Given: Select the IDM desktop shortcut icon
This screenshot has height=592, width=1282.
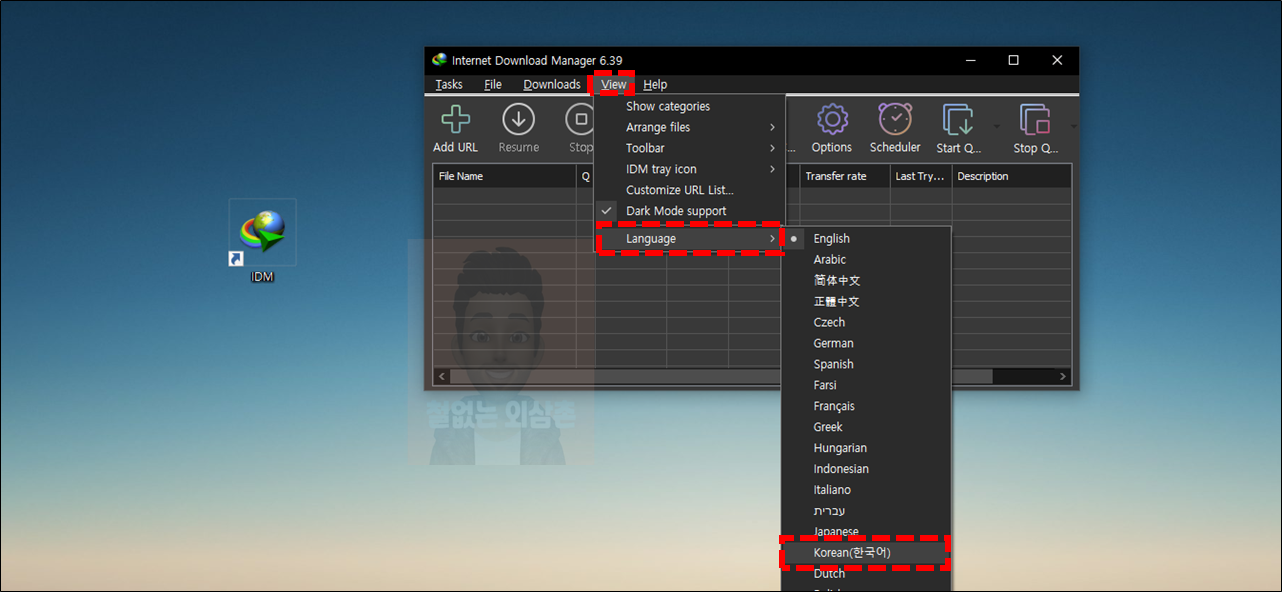Looking at the screenshot, I should [x=262, y=241].
